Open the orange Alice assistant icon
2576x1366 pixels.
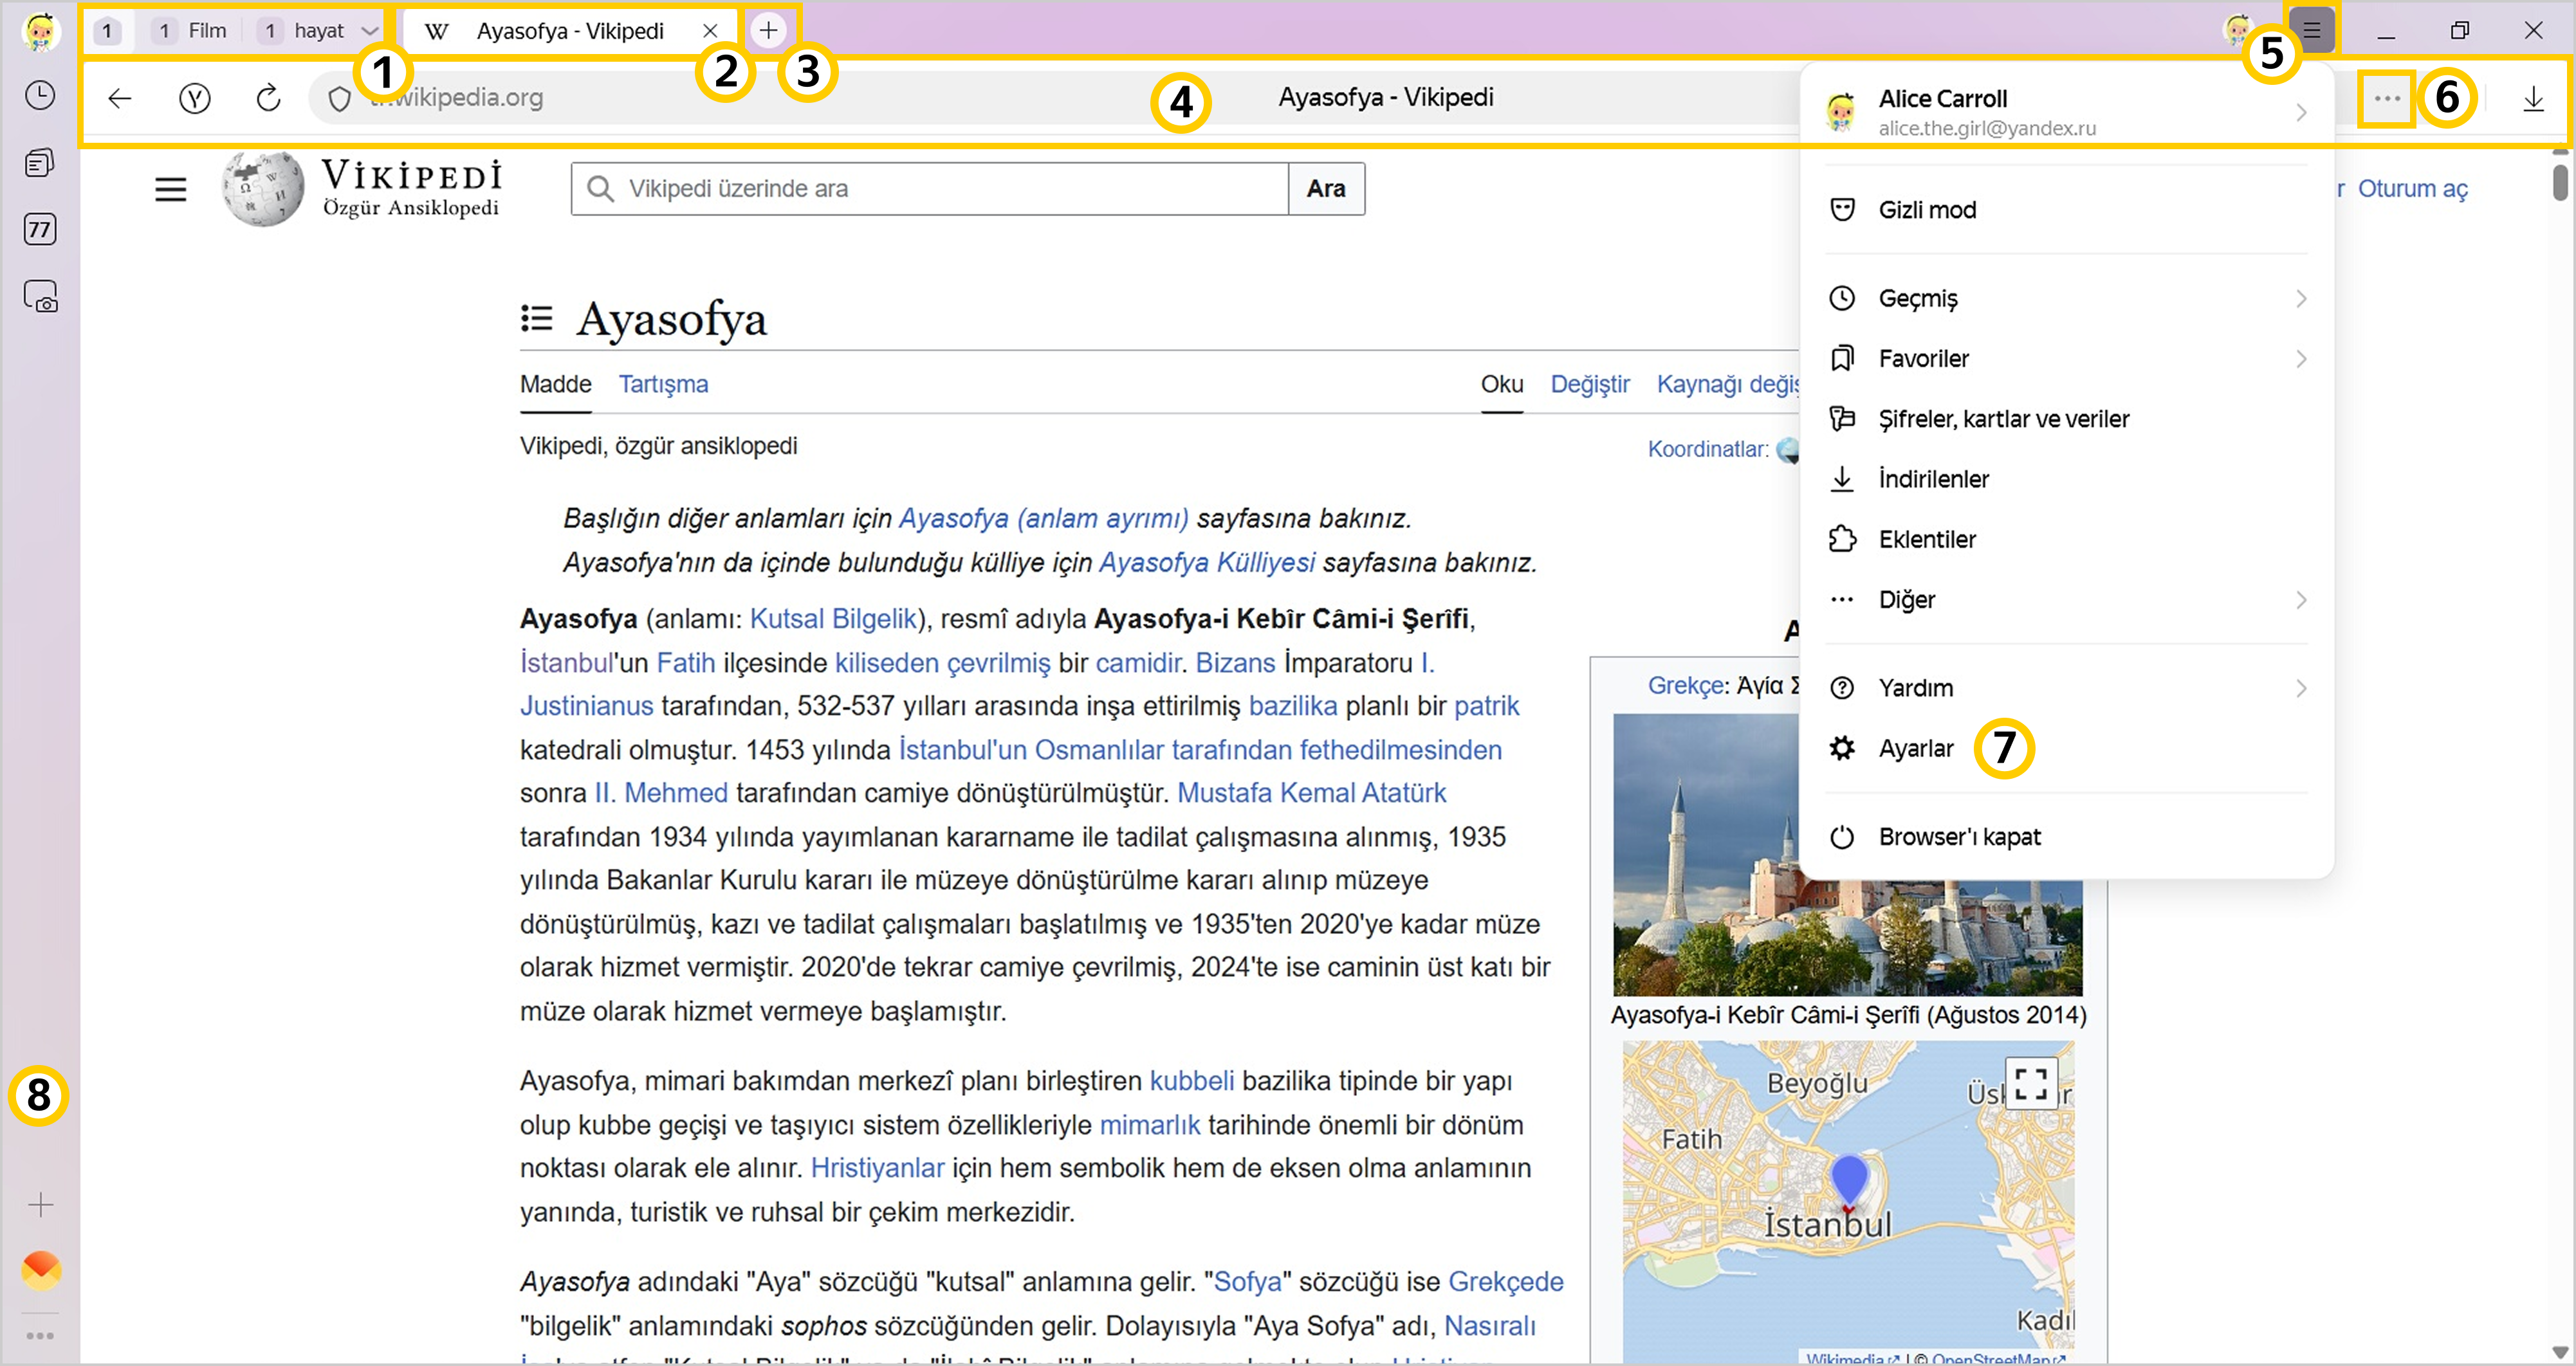click(41, 1270)
